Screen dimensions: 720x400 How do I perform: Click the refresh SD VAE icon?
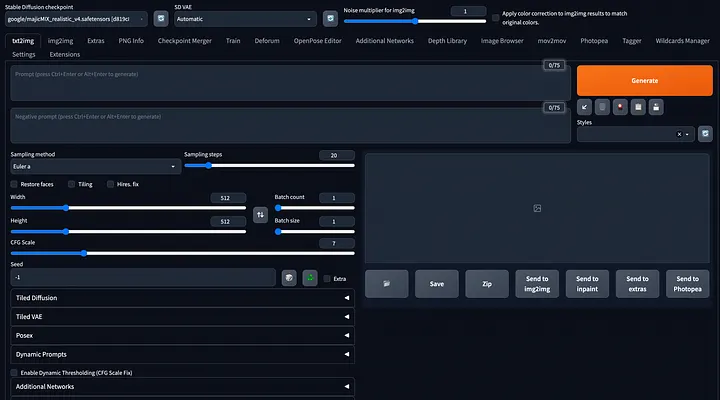point(329,18)
